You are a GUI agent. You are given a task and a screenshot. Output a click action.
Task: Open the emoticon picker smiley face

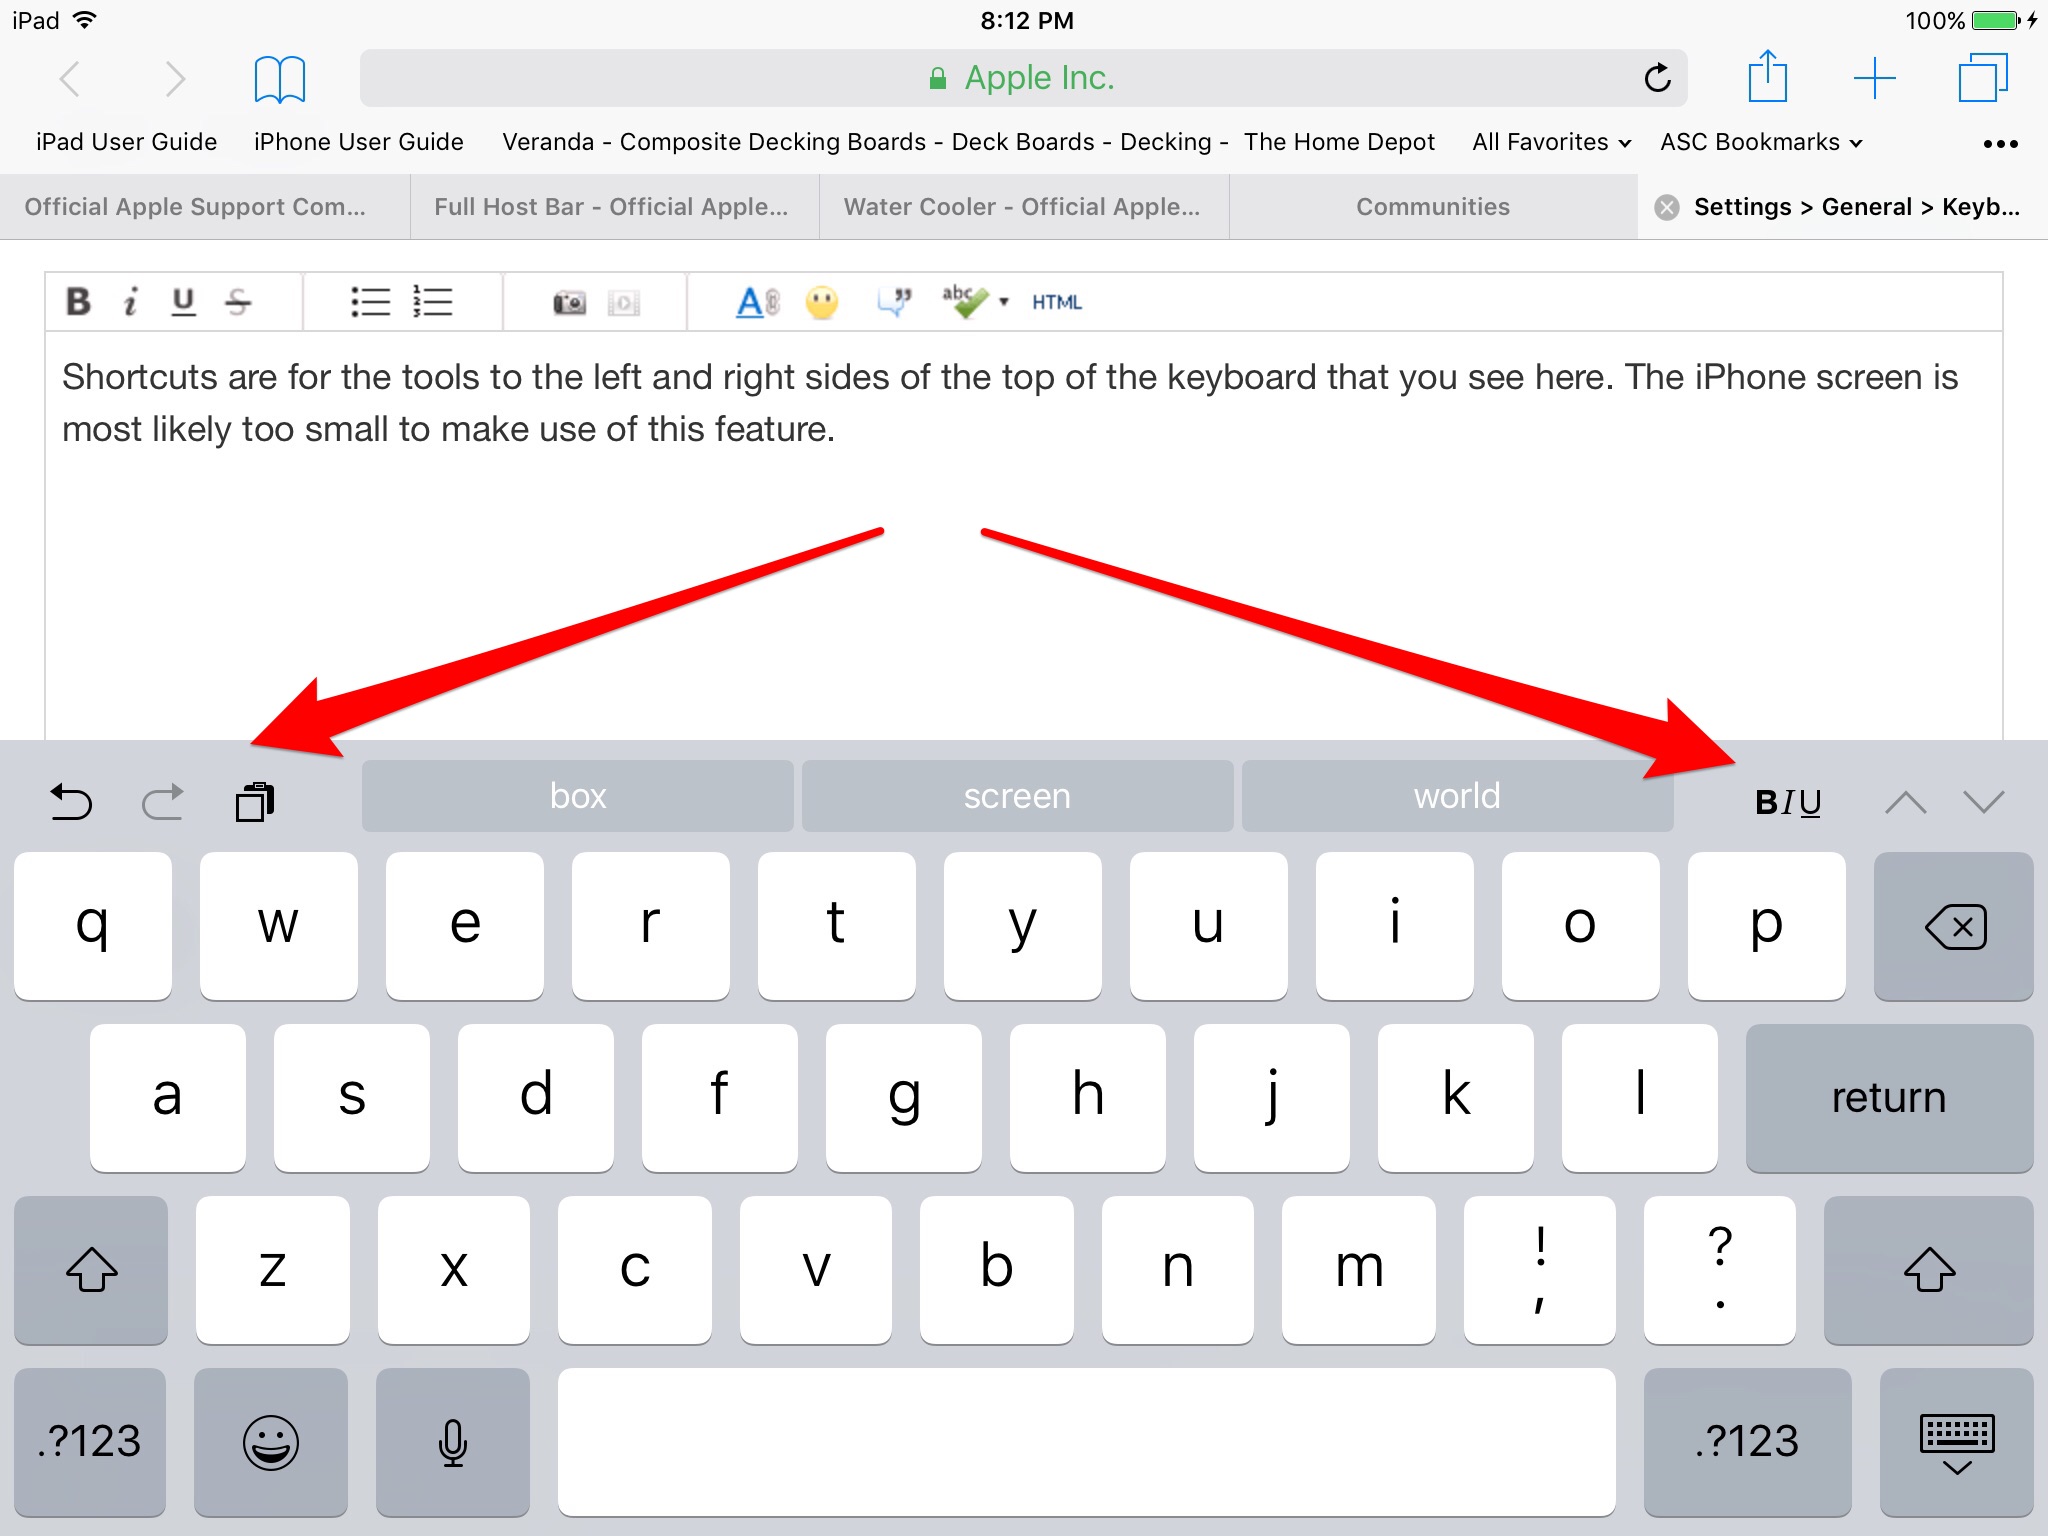tap(822, 301)
